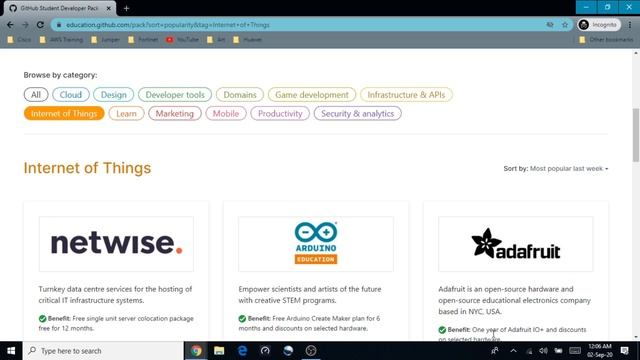Open the Windows notification center
The width and height of the screenshot is (640, 360).
pos(624,351)
